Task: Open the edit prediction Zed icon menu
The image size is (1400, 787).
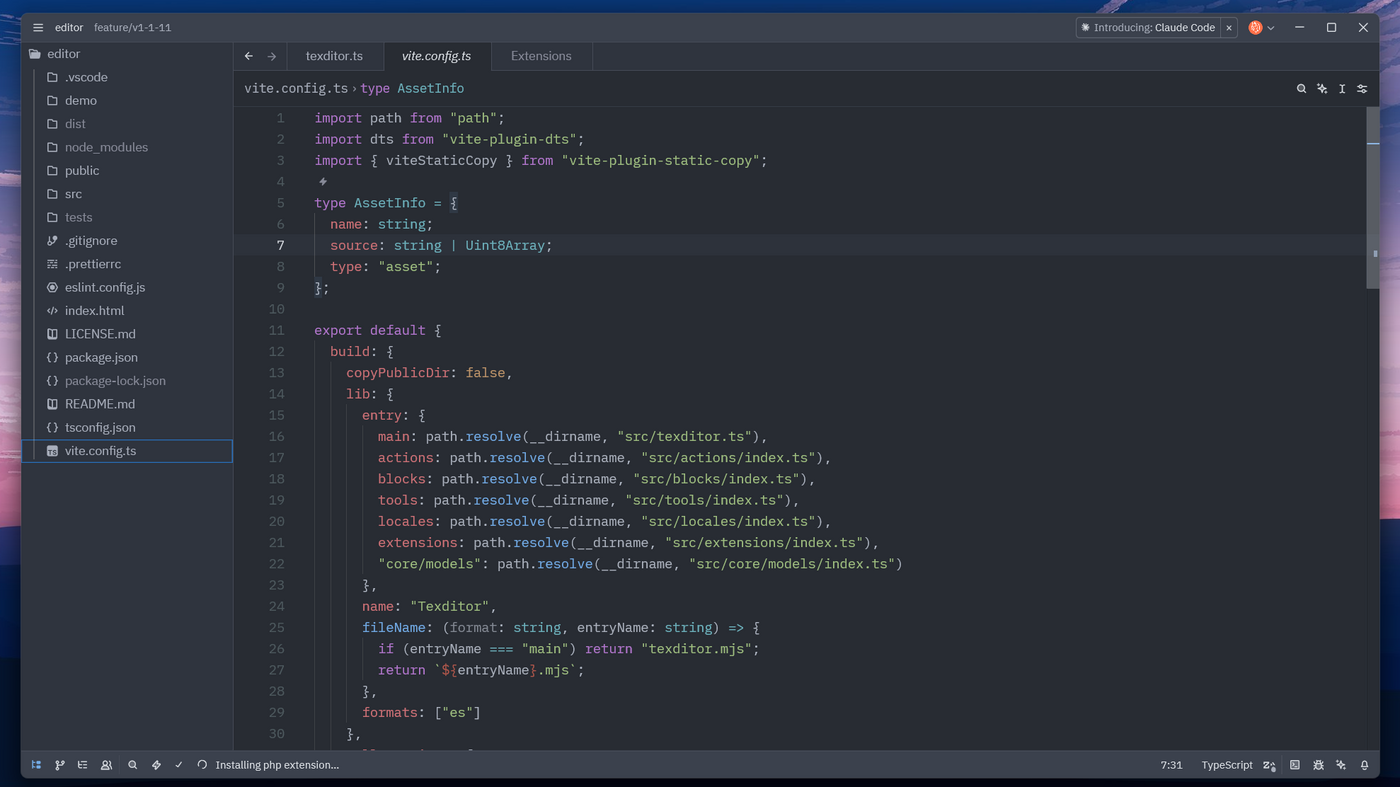Action: pos(1269,765)
